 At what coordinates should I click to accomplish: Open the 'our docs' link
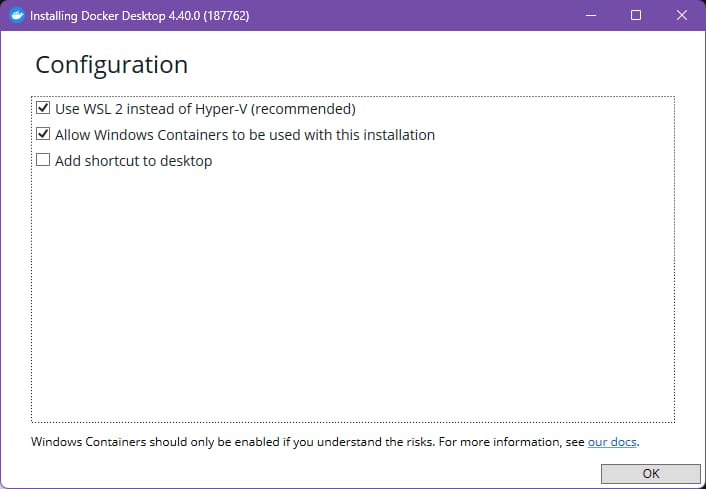(612, 442)
